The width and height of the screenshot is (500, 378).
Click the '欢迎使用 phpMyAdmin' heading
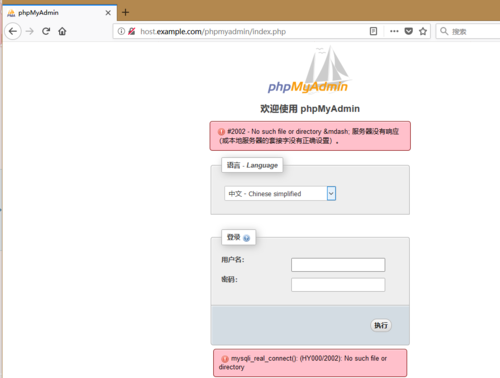pyautogui.click(x=310, y=109)
